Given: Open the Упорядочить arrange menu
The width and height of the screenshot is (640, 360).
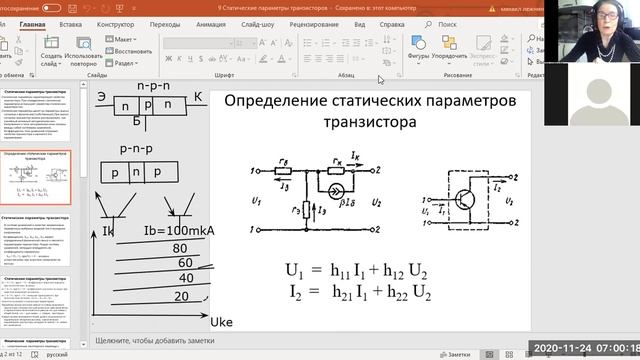Looking at the screenshot, I should (449, 50).
